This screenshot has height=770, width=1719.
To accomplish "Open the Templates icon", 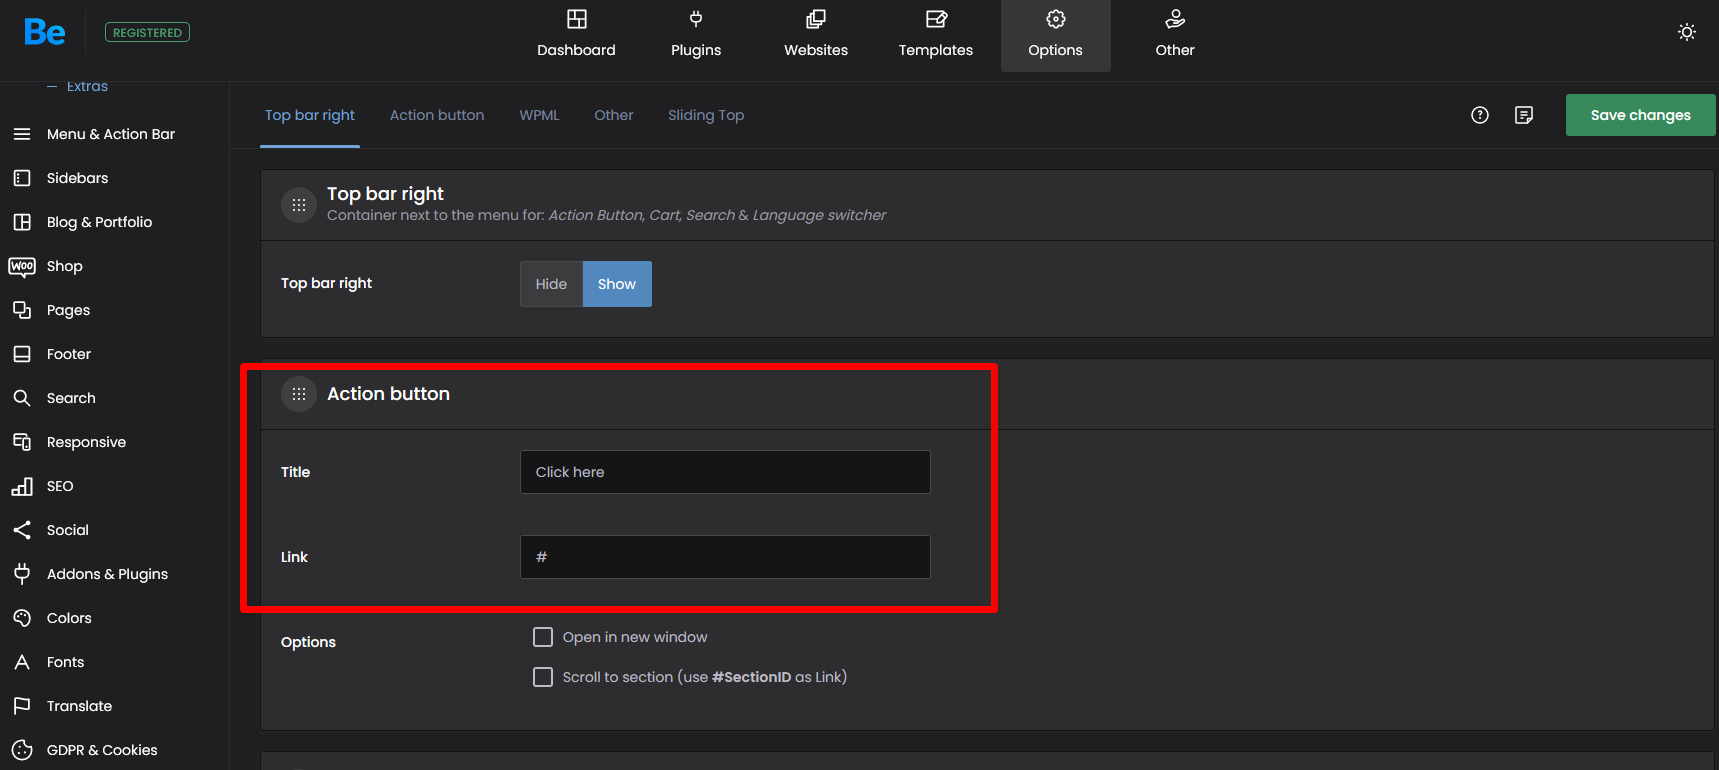I will tap(936, 19).
